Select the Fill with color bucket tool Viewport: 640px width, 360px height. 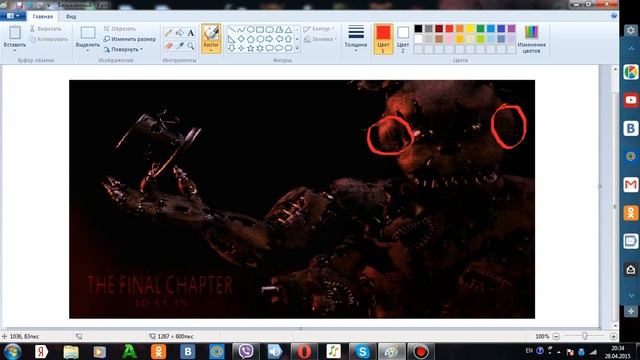(180, 33)
